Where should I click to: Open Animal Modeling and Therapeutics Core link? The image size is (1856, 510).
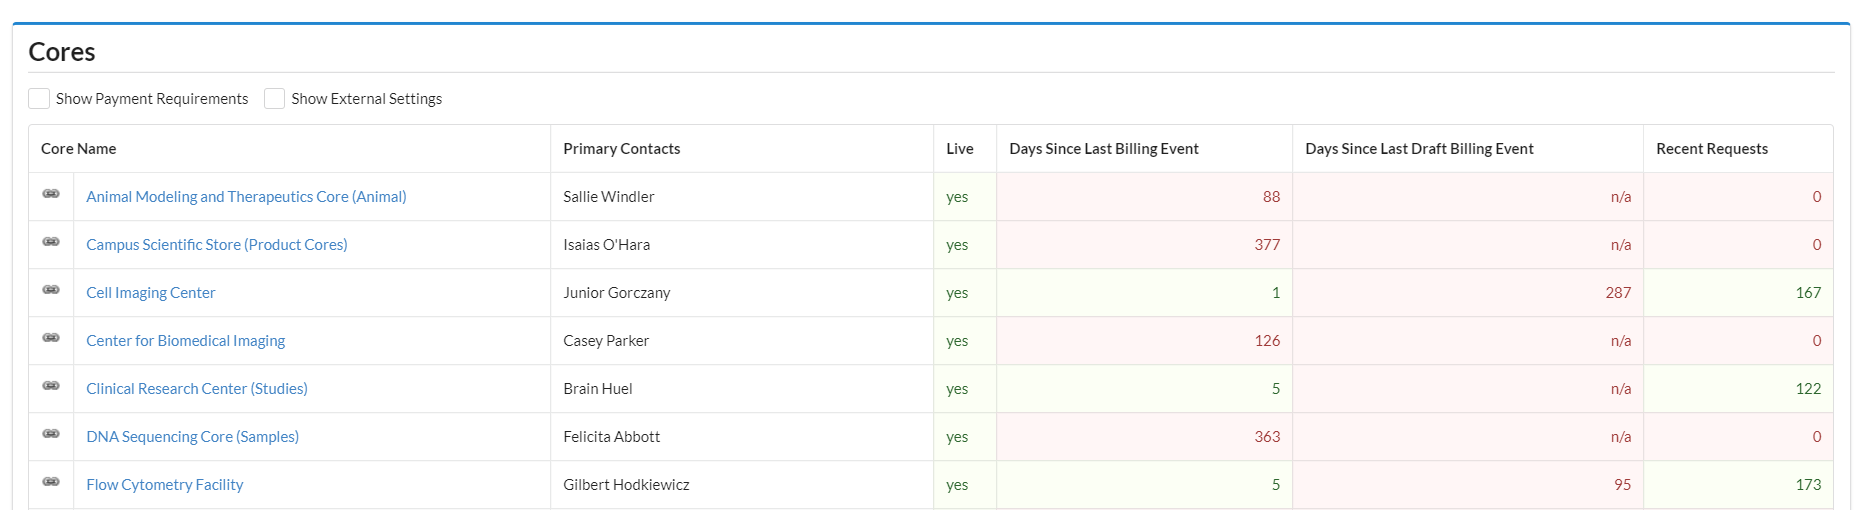pos(246,197)
